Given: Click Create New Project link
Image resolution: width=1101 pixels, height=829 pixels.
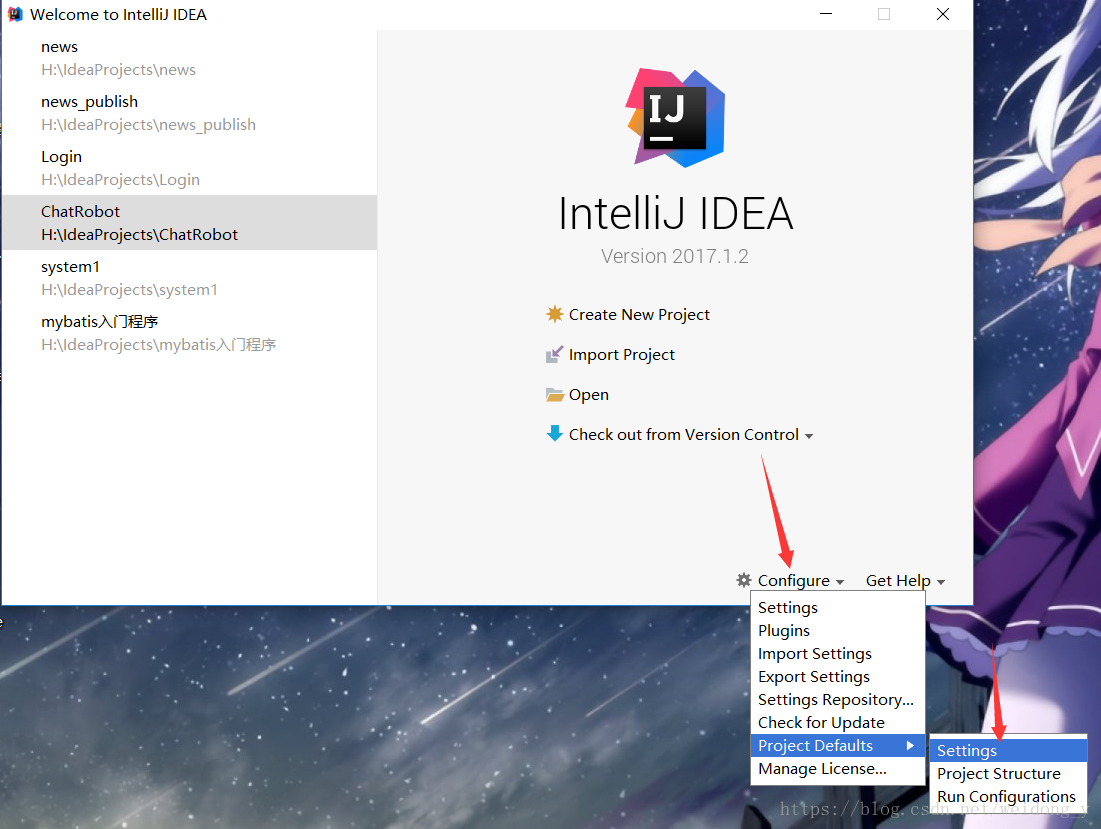Looking at the screenshot, I should click(x=639, y=314).
